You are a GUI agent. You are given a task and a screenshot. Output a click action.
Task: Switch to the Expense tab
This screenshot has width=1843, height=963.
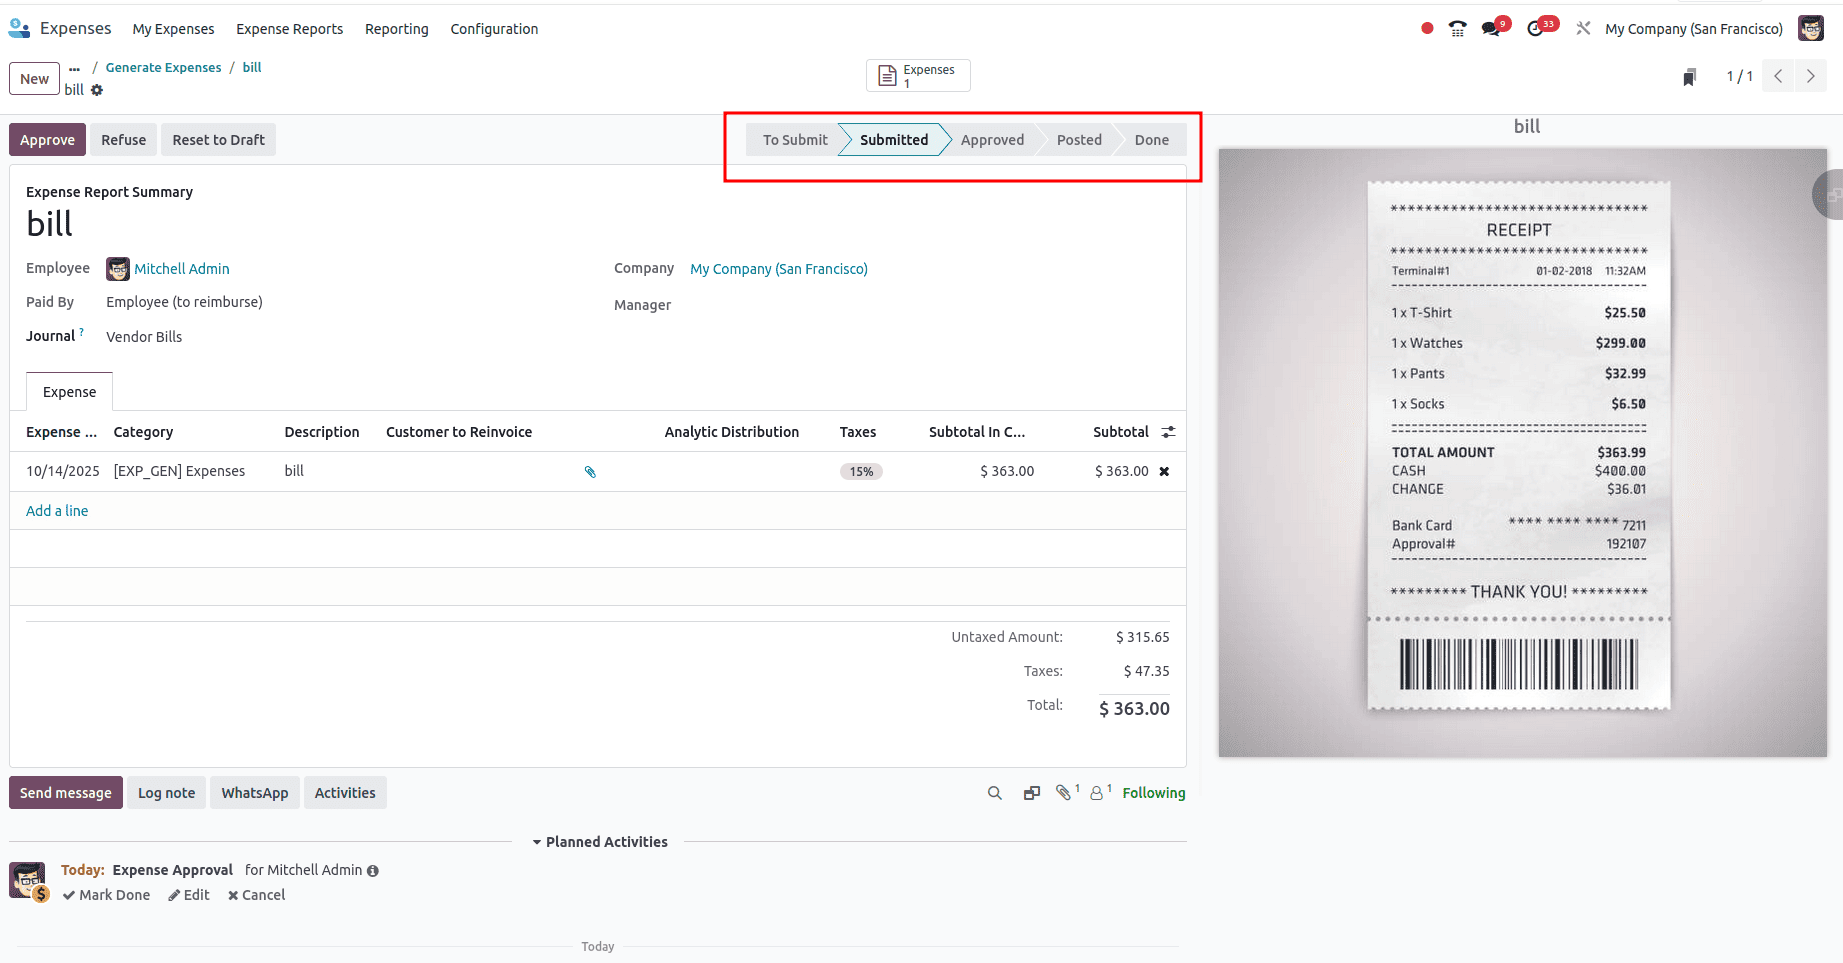click(68, 391)
